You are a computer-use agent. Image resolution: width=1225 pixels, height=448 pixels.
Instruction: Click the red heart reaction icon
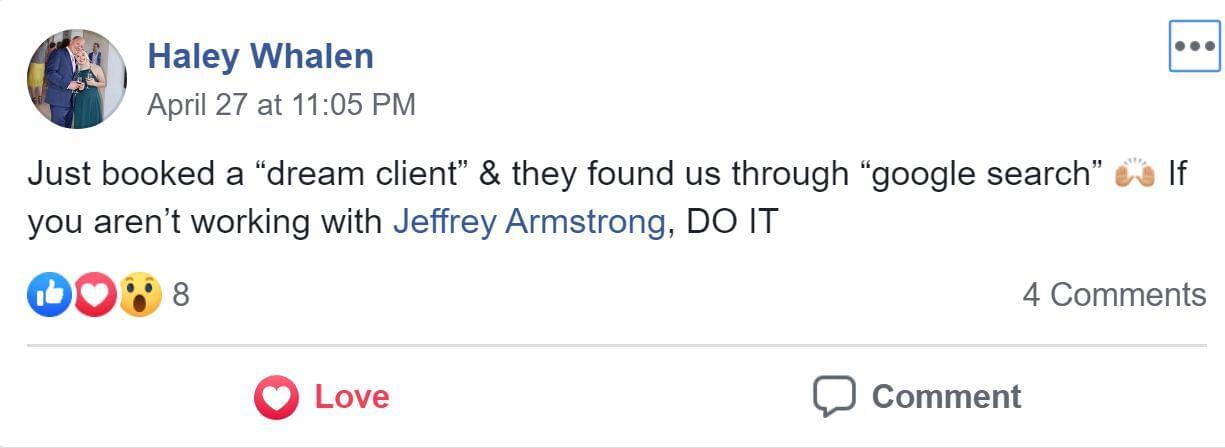tap(95, 294)
